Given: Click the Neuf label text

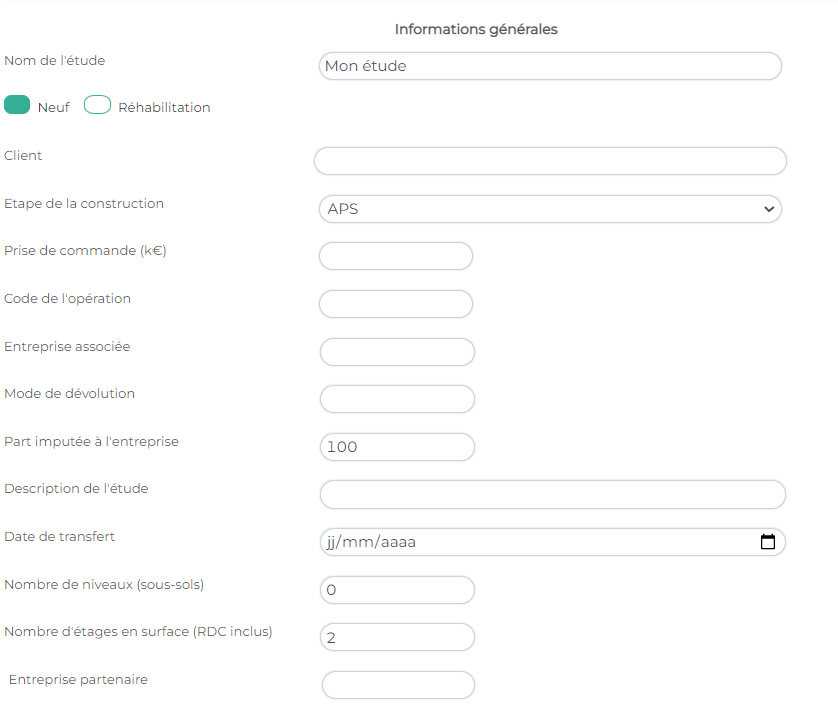Looking at the screenshot, I should [x=53, y=107].
